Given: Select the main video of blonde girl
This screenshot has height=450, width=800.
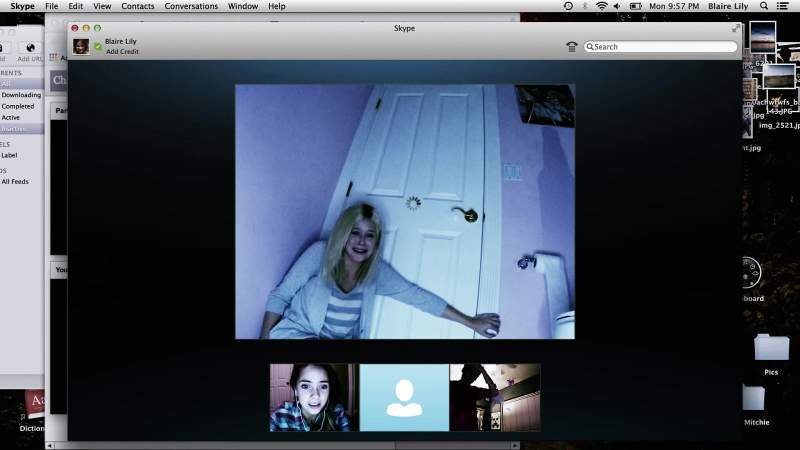Looking at the screenshot, I should 405,212.
